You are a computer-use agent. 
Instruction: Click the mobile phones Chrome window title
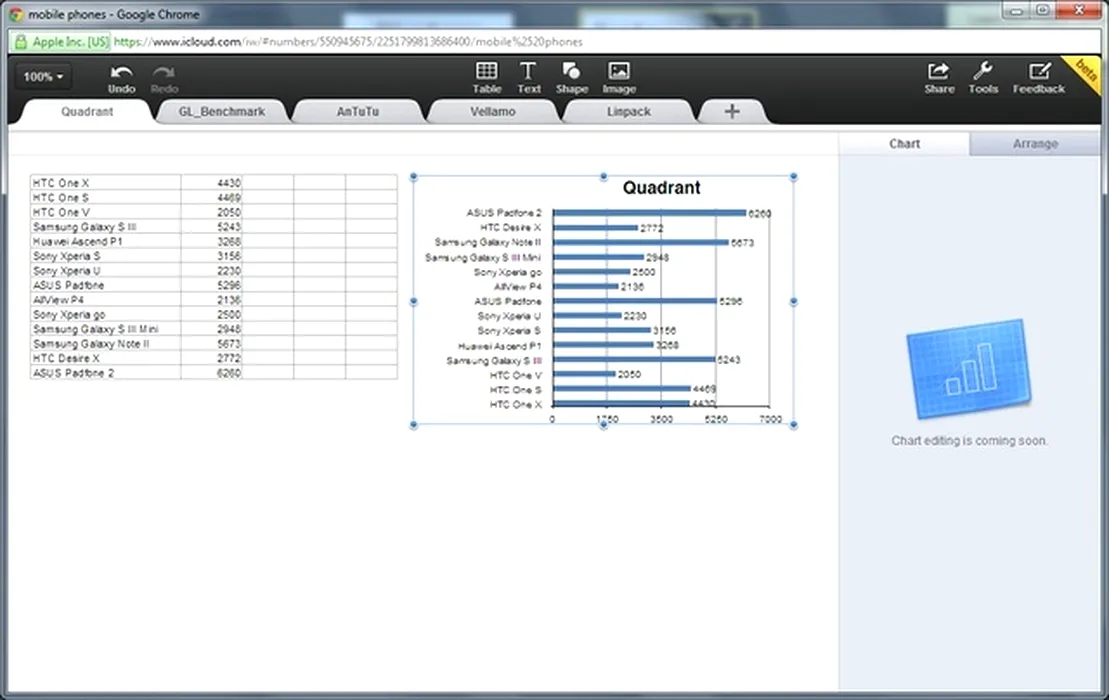(113, 14)
